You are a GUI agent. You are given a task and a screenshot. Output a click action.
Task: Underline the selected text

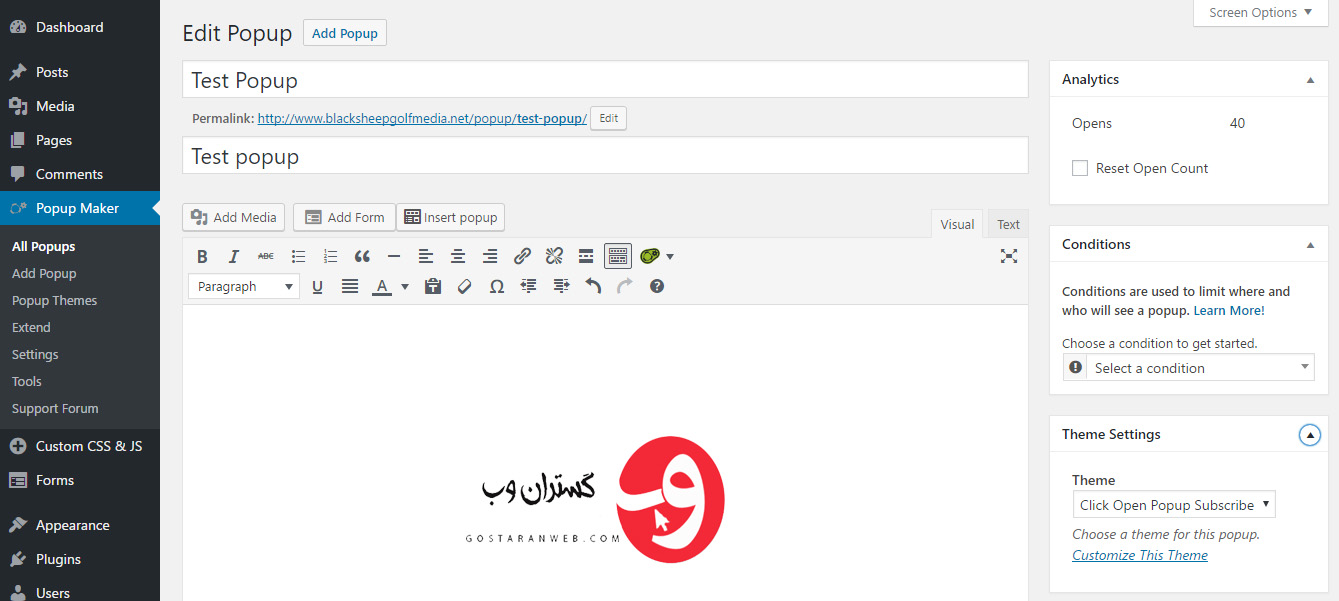tap(318, 286)
